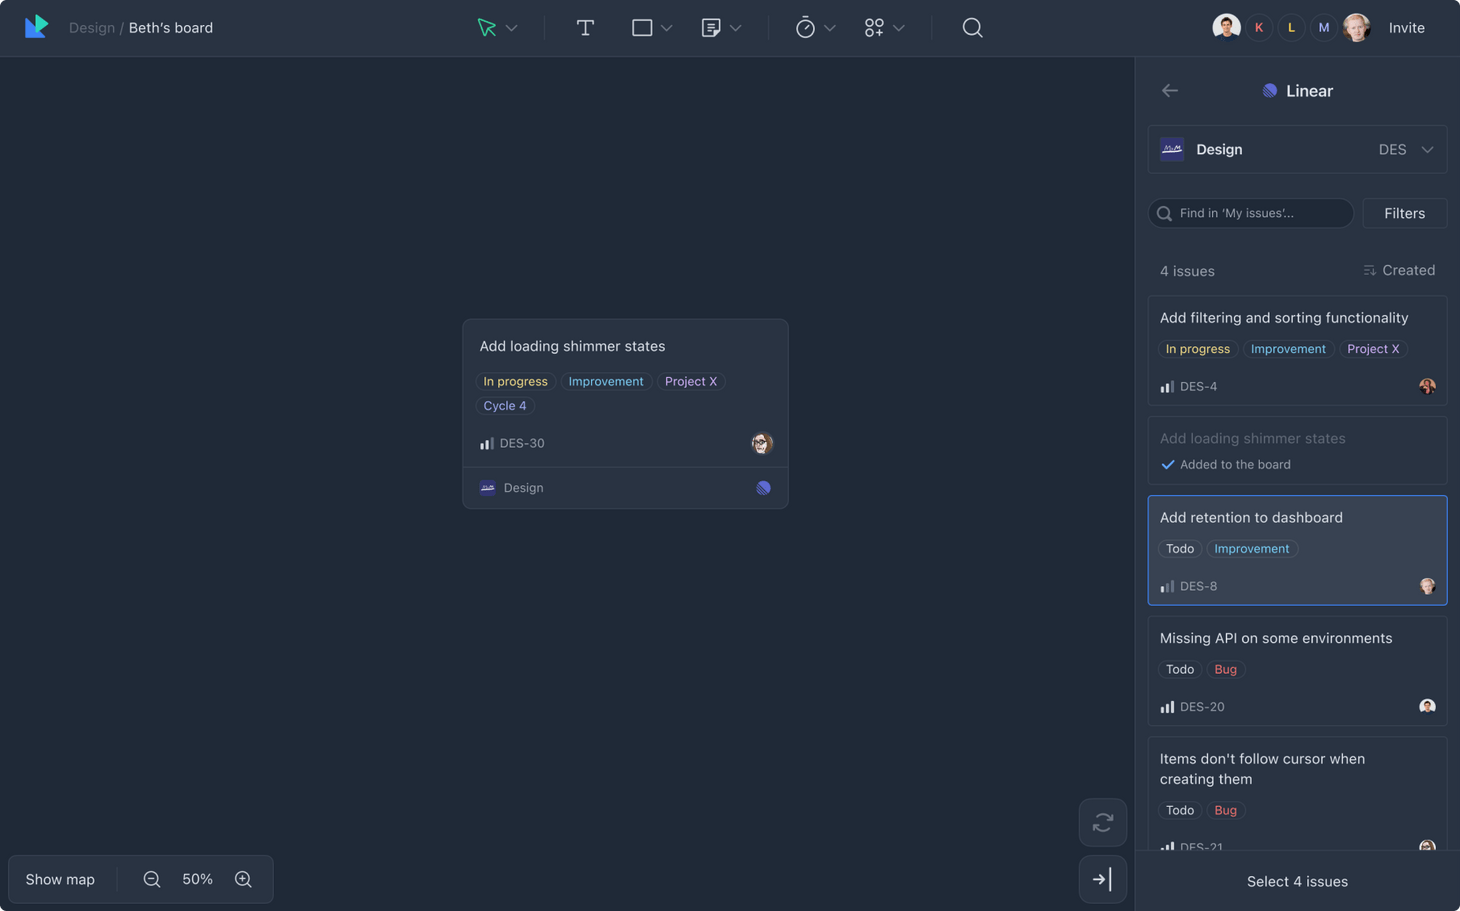The image size is (1460, 911).
Task: Select the Items don't follow cursor issue
Action: (1297, 785)
